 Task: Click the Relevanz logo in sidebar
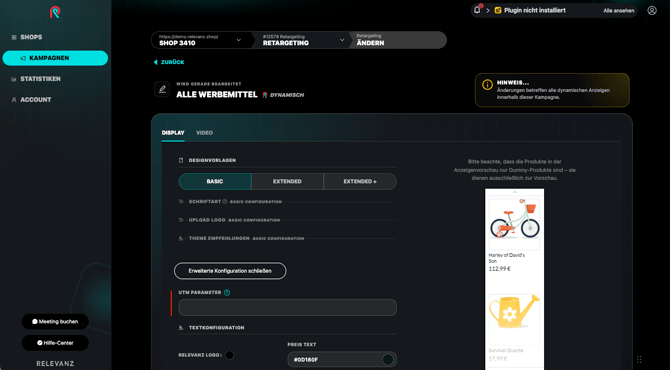[x=55, y=12]
